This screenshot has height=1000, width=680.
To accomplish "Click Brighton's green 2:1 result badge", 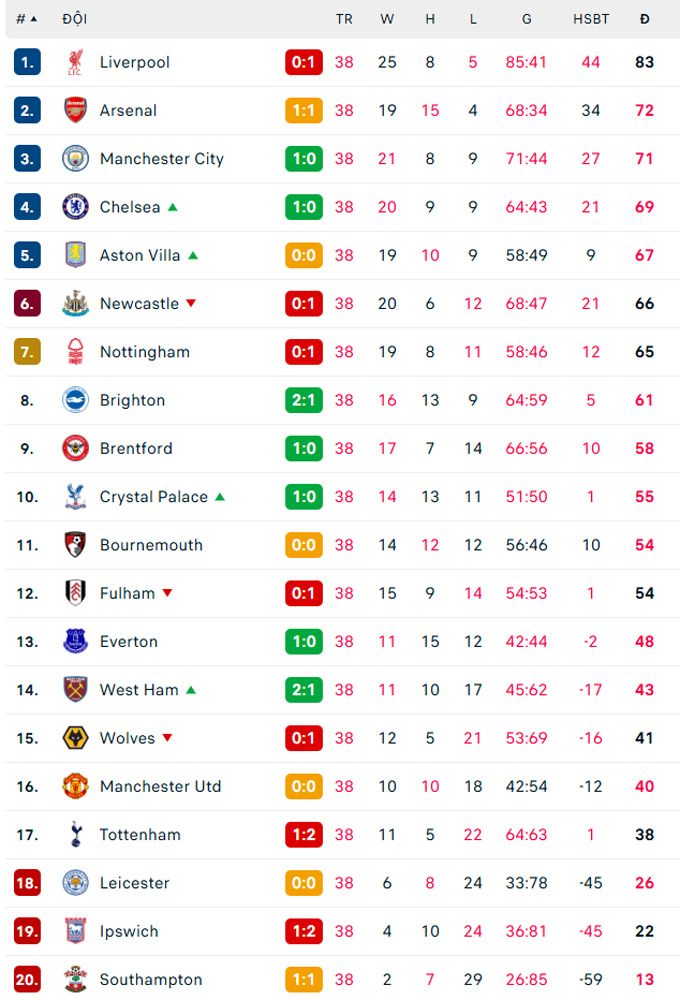I will pos(304,400).
